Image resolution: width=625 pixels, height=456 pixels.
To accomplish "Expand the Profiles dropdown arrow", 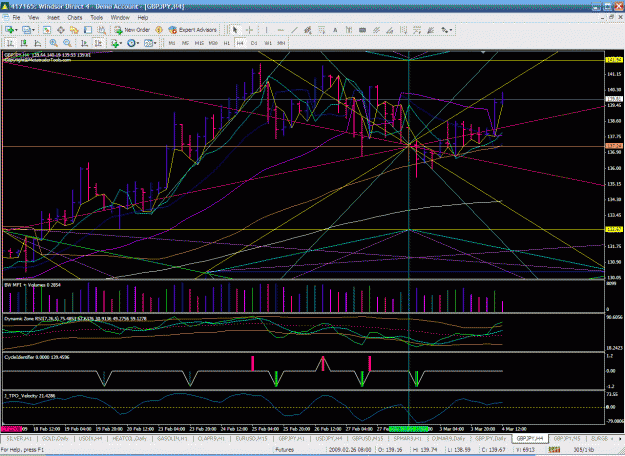I will point(33,30).
